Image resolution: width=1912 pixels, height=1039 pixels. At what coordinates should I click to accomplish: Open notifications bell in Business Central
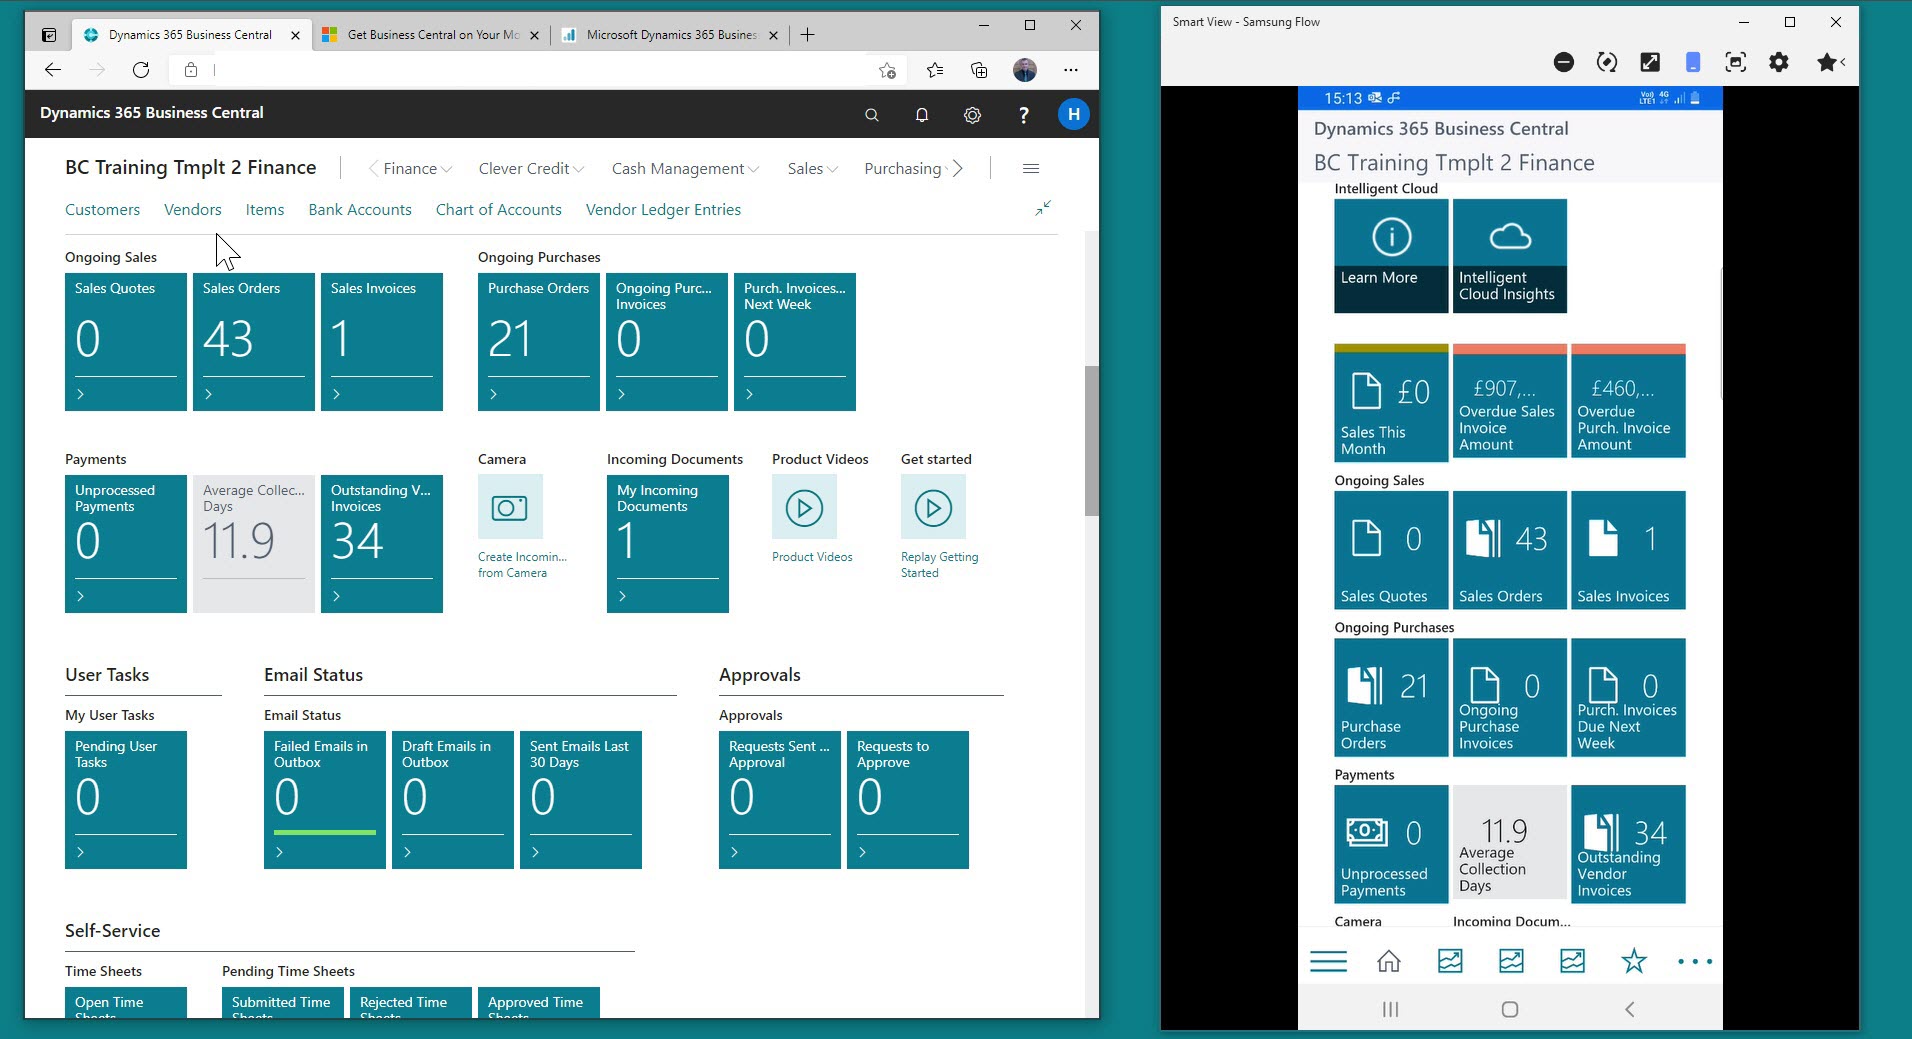922,115
